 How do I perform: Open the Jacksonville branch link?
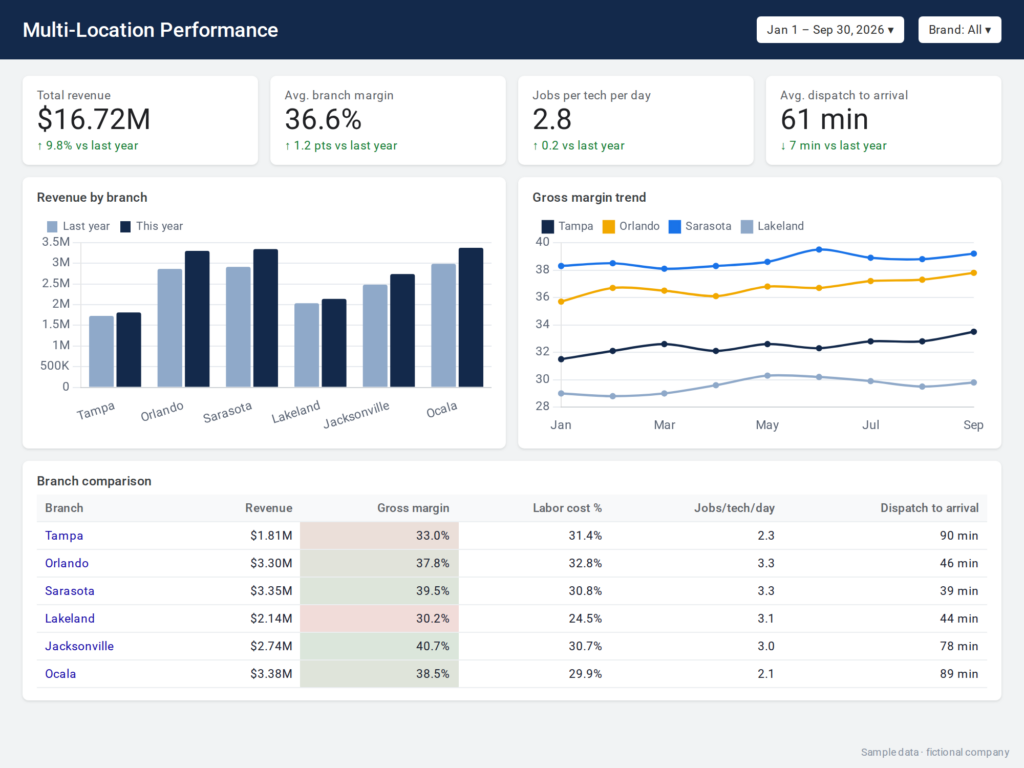(x=79, y=646)
